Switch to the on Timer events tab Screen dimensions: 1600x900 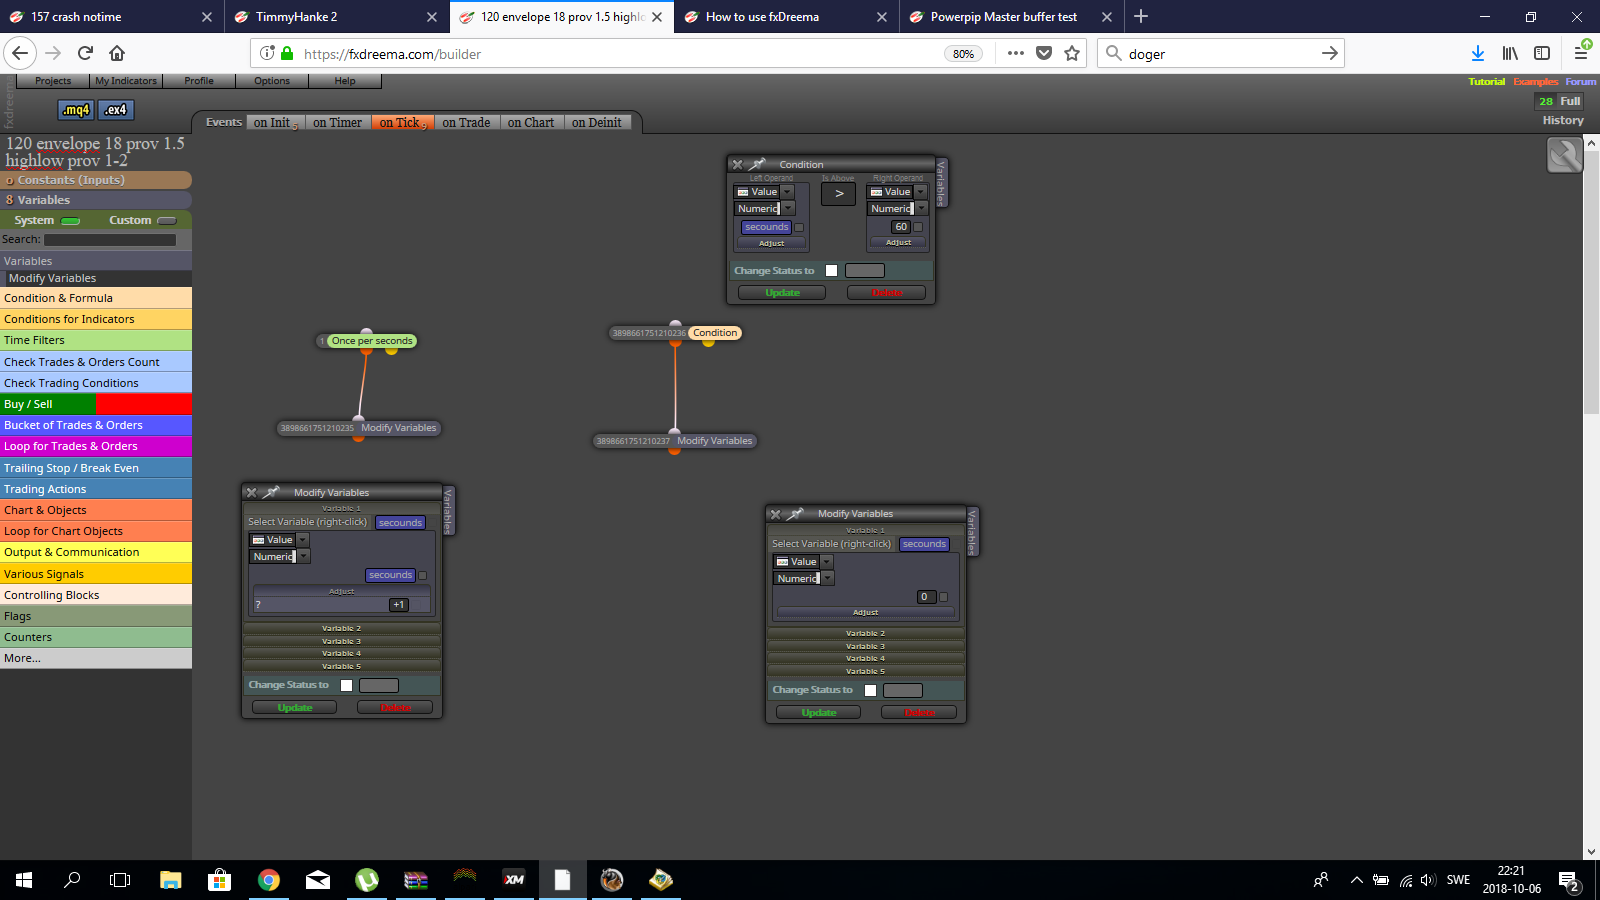[x=337, y=122]
